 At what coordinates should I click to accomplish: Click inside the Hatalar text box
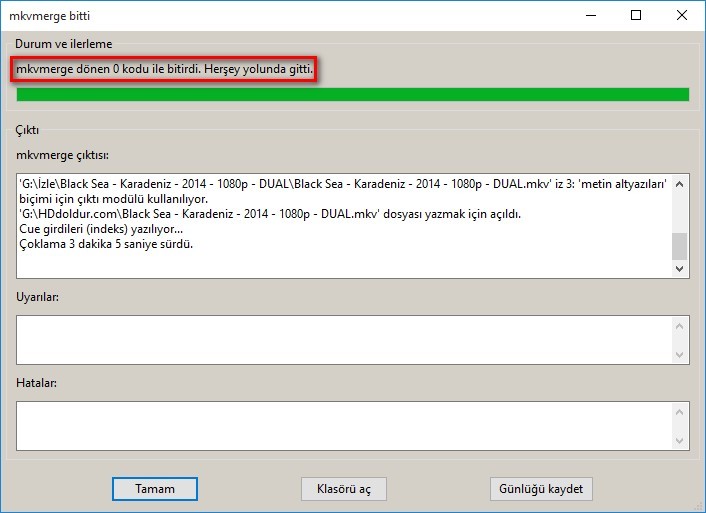340,426
